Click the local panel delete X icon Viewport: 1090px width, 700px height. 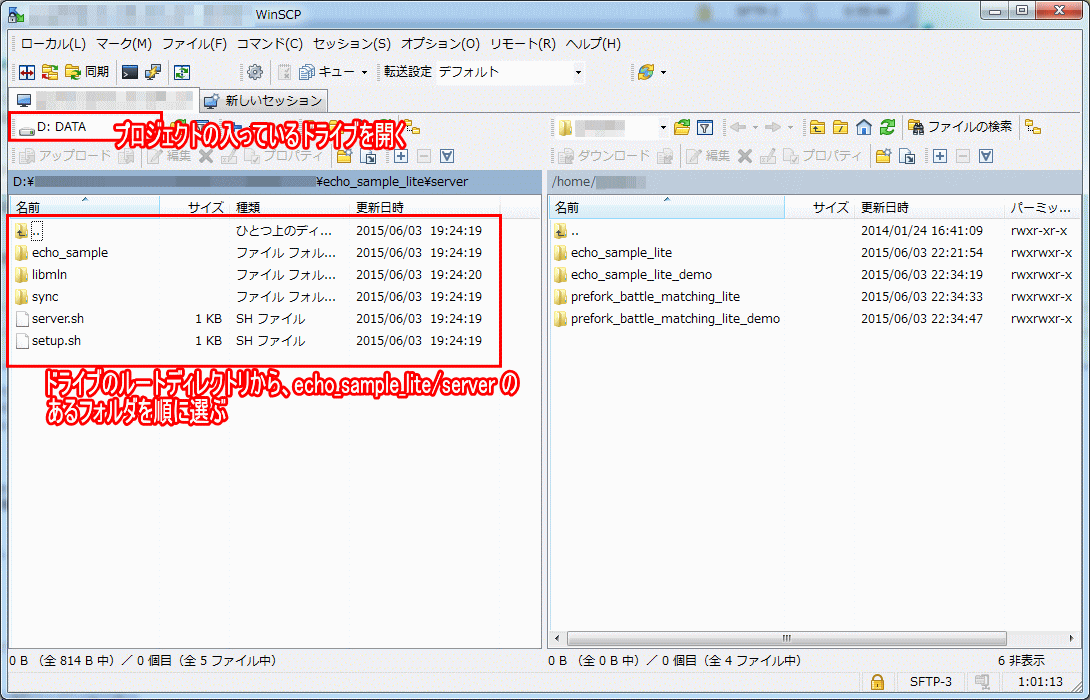coord(206,156)
